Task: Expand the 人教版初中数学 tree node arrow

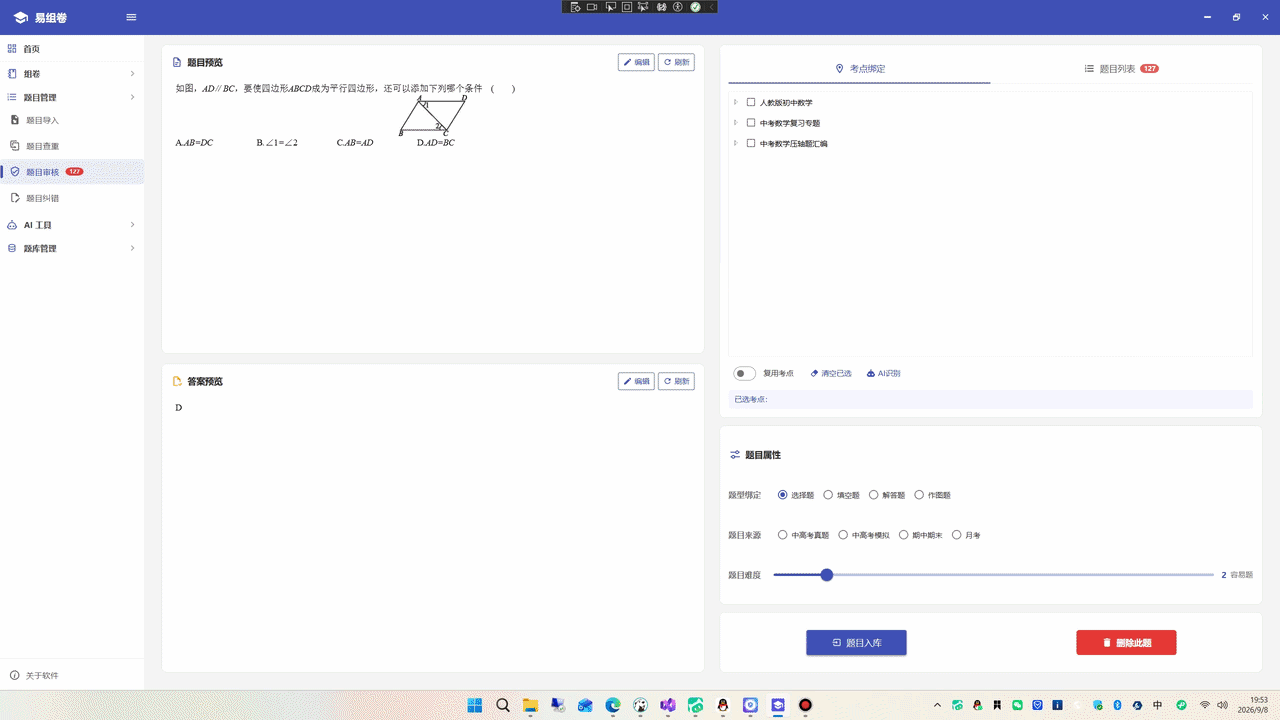Action: (x=736, y=102)
